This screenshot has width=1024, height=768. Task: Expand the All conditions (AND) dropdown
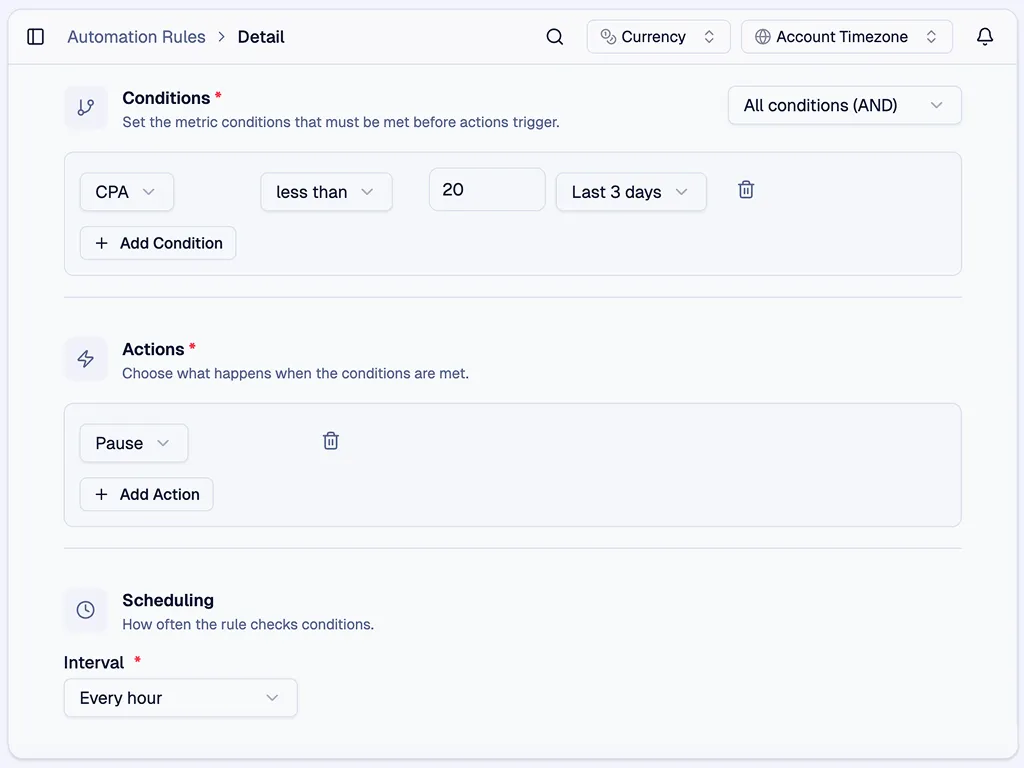(x=844, y=105)
